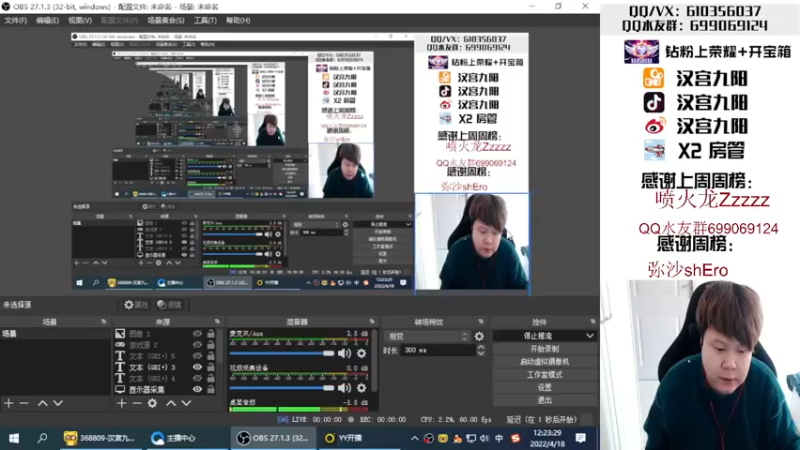Open the Windows Start menu
The width and height of the screenshot is (800, 450).
coord(14,438)
